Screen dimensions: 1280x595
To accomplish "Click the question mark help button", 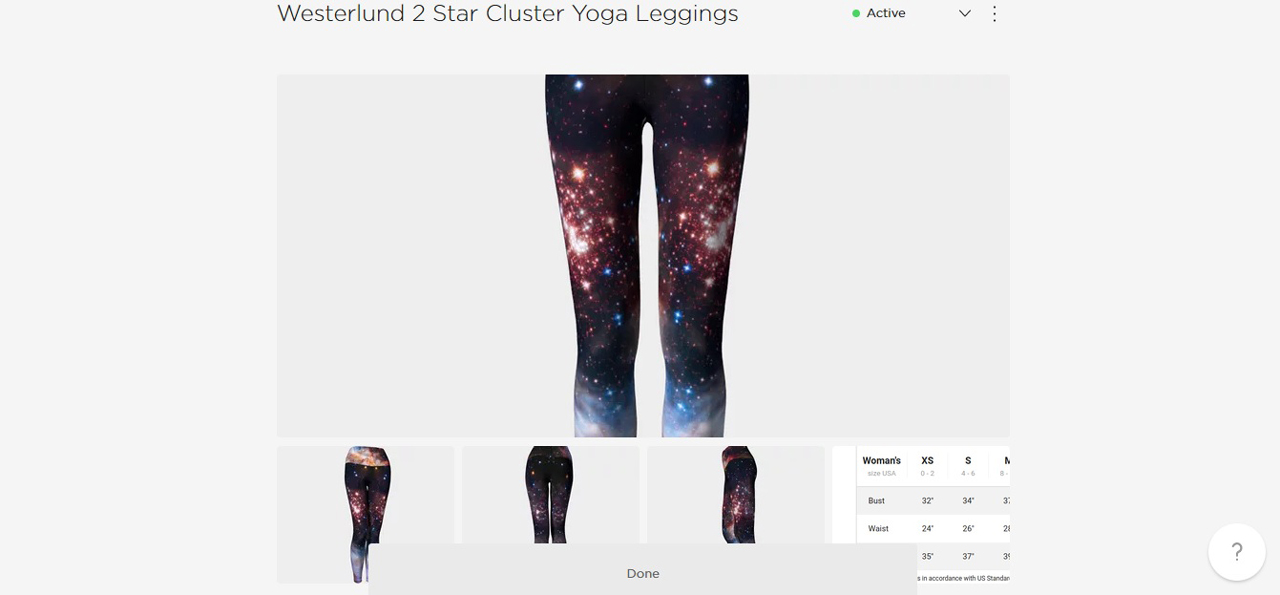I will [x=1237, y=552].
